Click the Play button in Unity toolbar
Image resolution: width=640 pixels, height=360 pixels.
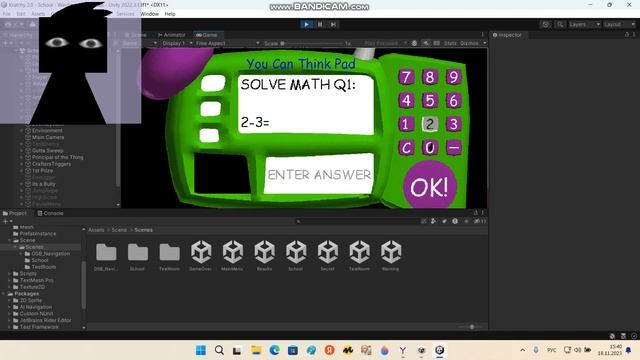pos(306,24)
